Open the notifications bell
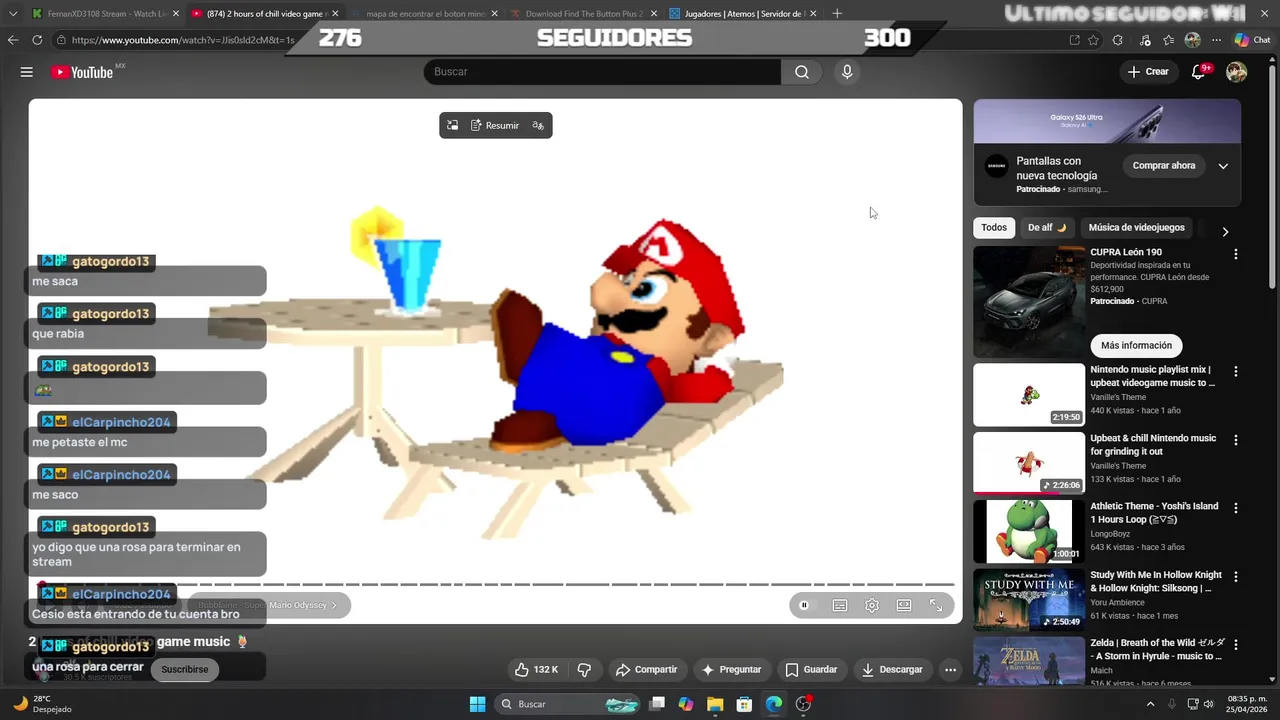The image size is (1280, 720). 1199,72
